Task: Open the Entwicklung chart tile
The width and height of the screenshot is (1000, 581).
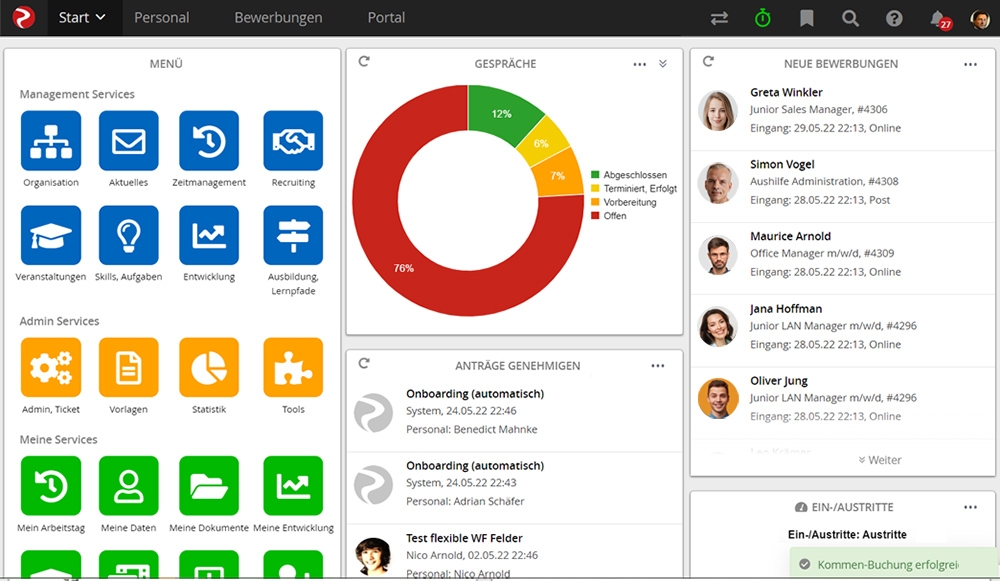Action: [209, 235]
